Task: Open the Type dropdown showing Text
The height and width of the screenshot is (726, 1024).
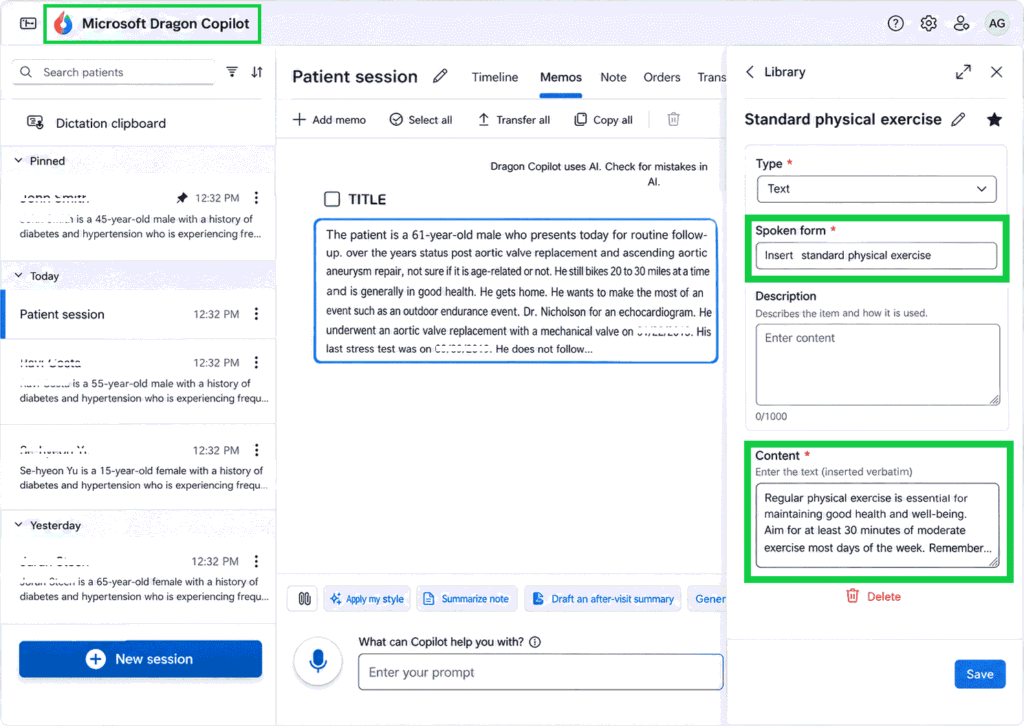Action: 876,189
